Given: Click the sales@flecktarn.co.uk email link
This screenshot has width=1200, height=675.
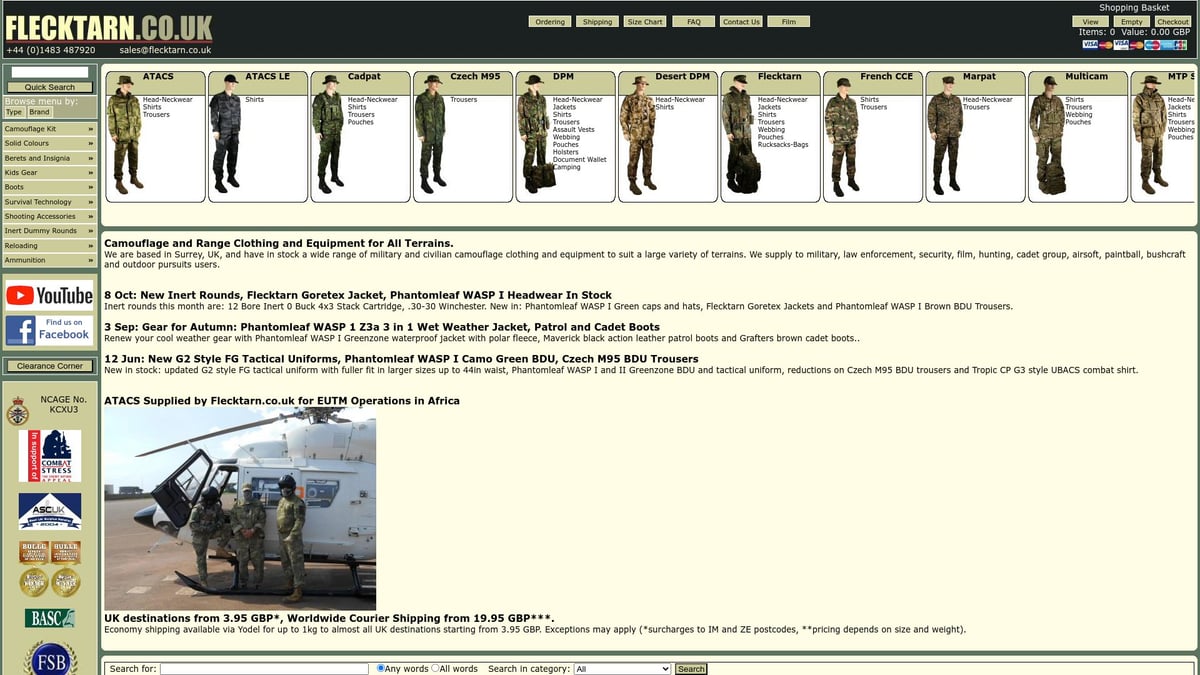Looking at the screenshot, I should coord(163,49).
